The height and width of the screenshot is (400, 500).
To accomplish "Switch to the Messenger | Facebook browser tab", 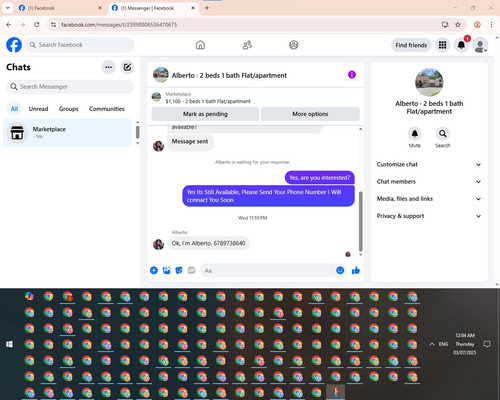I will click(x=153, y=8).
